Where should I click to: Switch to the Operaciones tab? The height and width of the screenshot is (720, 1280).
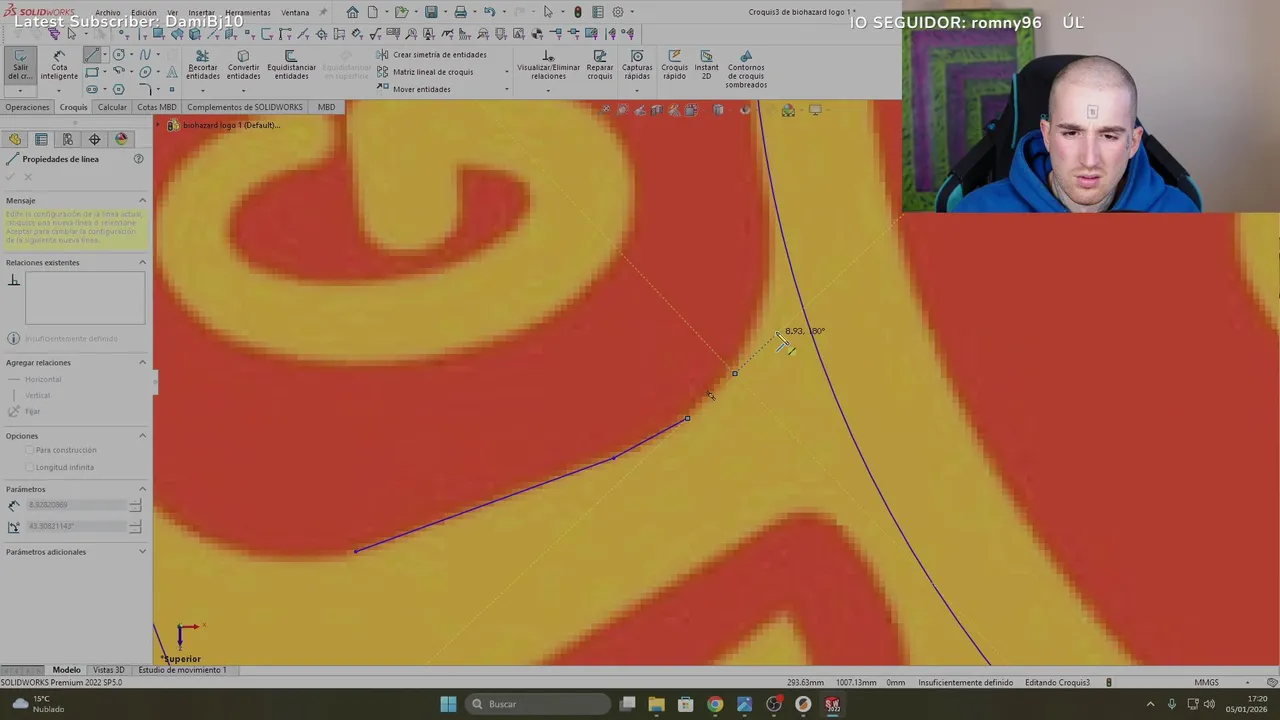tap(27, 107)
